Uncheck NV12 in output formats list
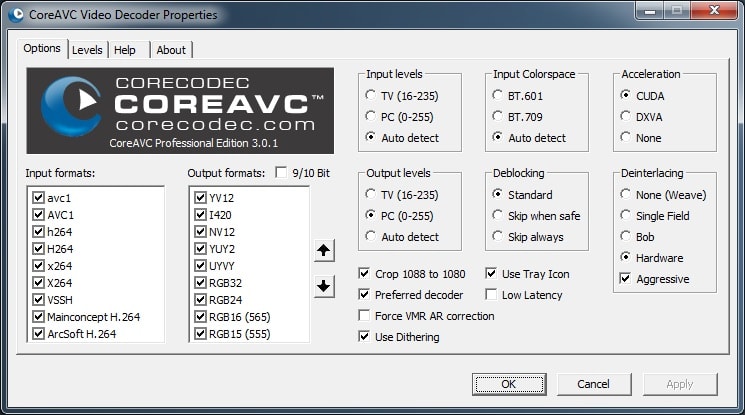This screenshot has height=415, width=745. (196, 233)
